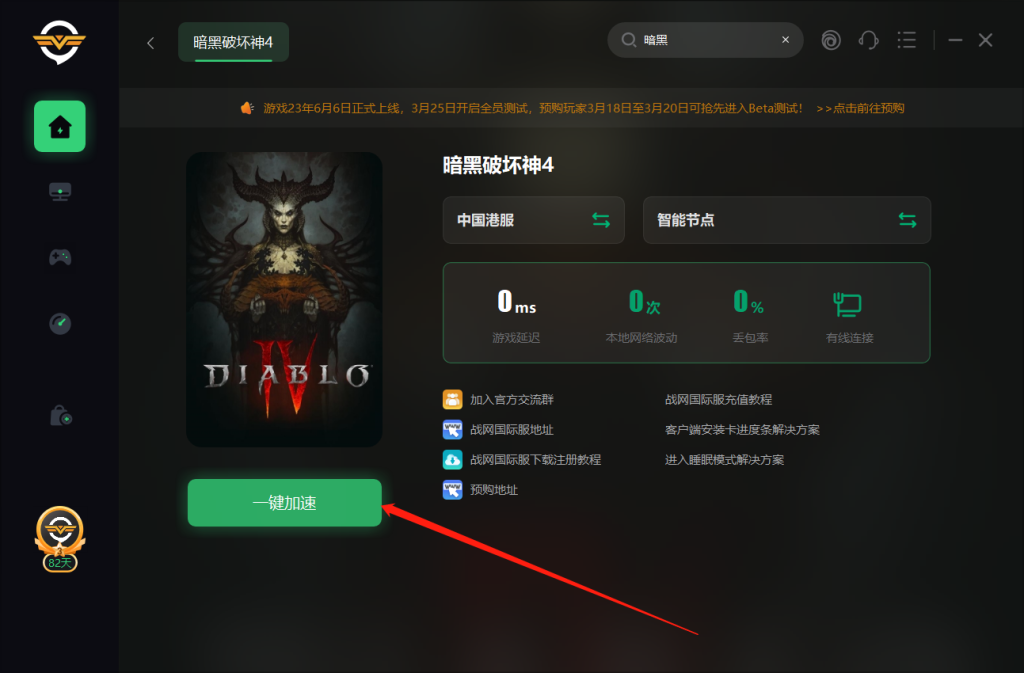Open the toolbox bag icon in sidebar
The image size is (1024, 673).
pos(61,415)
